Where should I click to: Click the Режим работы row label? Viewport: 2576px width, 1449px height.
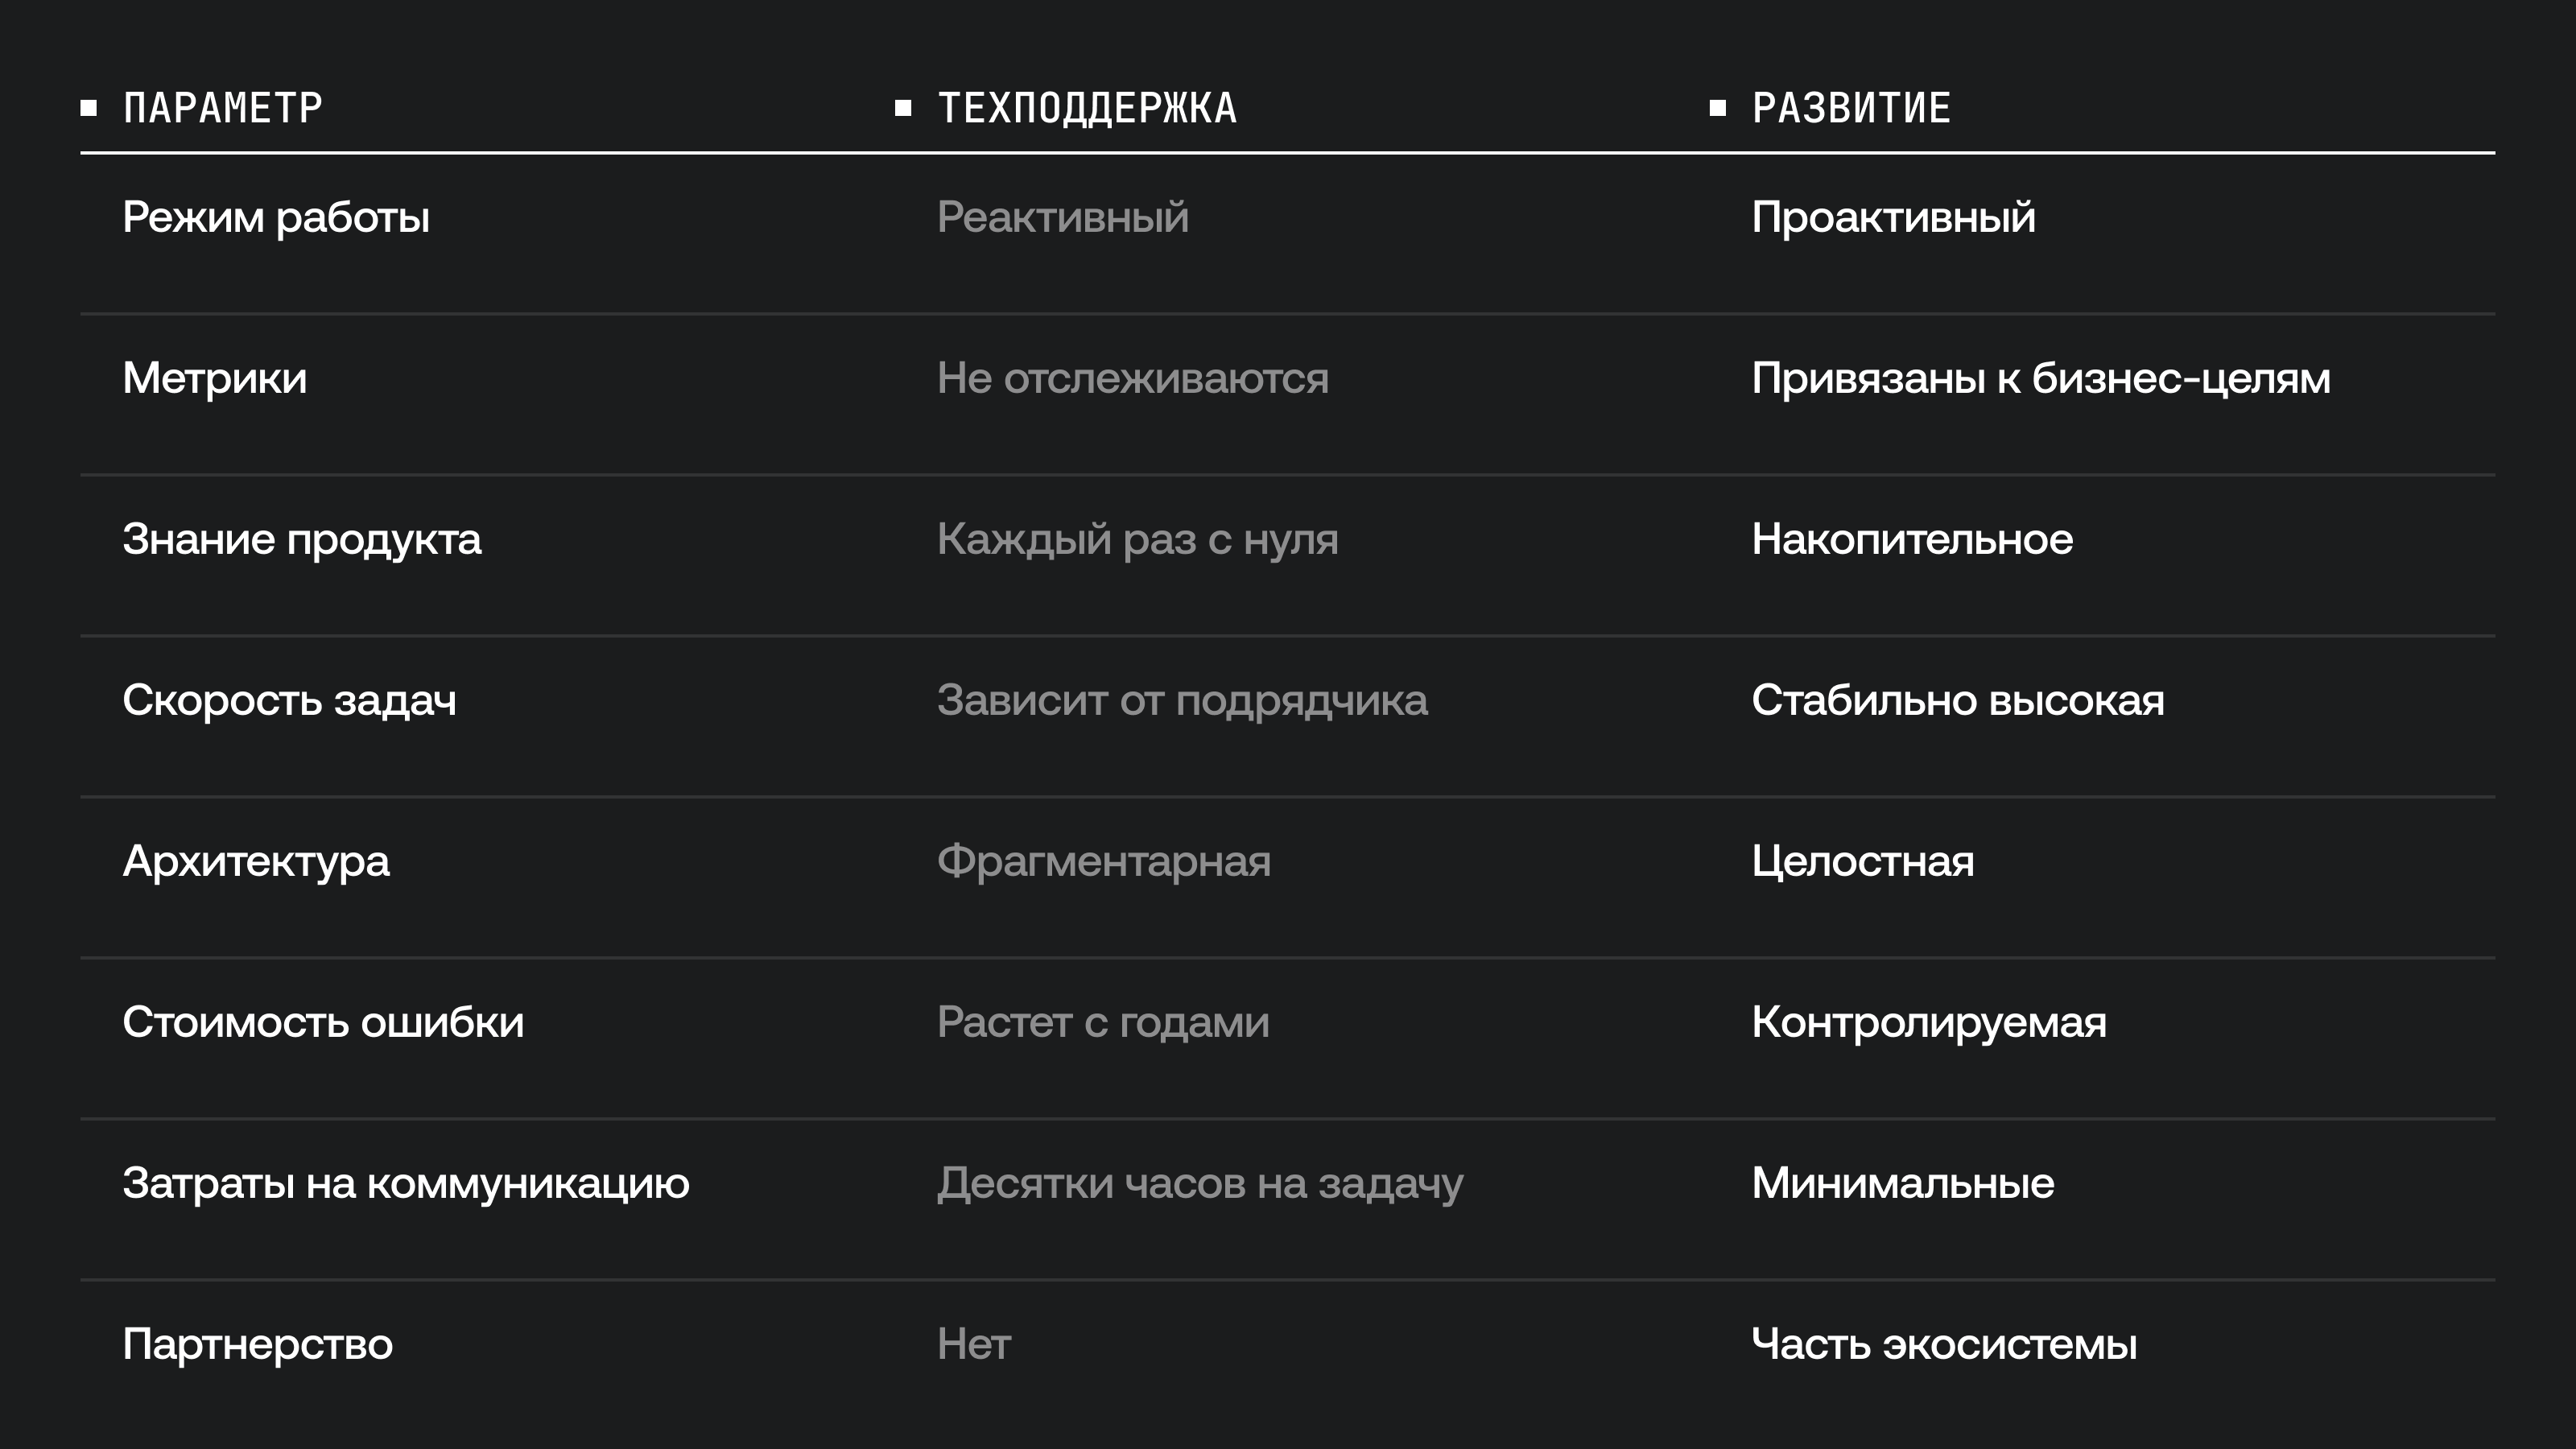pos(276,218)
